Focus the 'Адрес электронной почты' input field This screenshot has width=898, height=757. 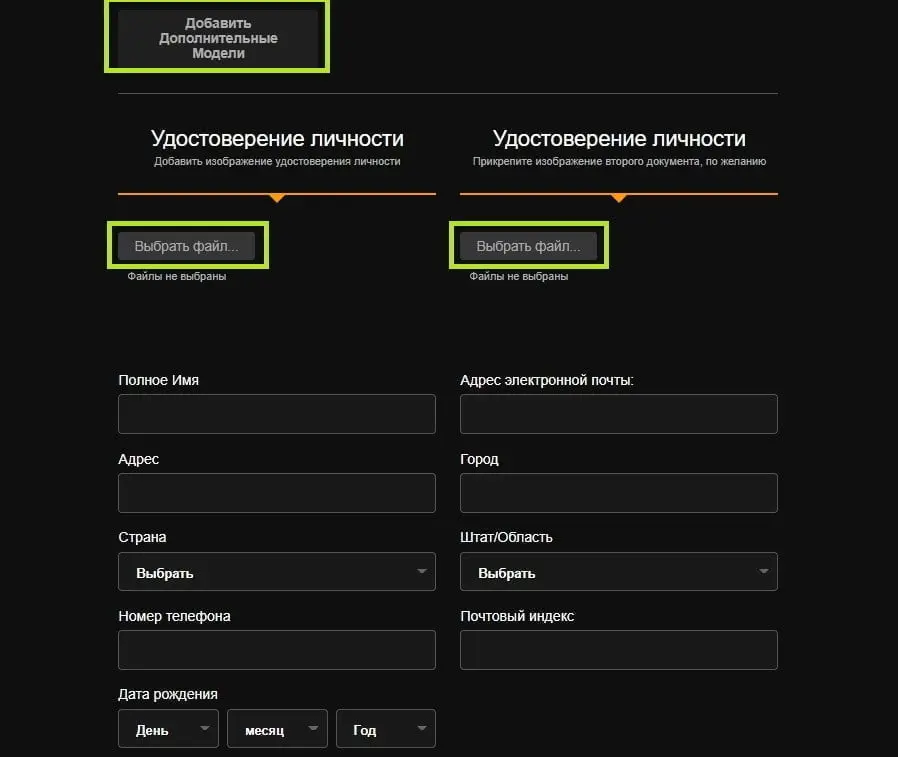click(619, 413)
